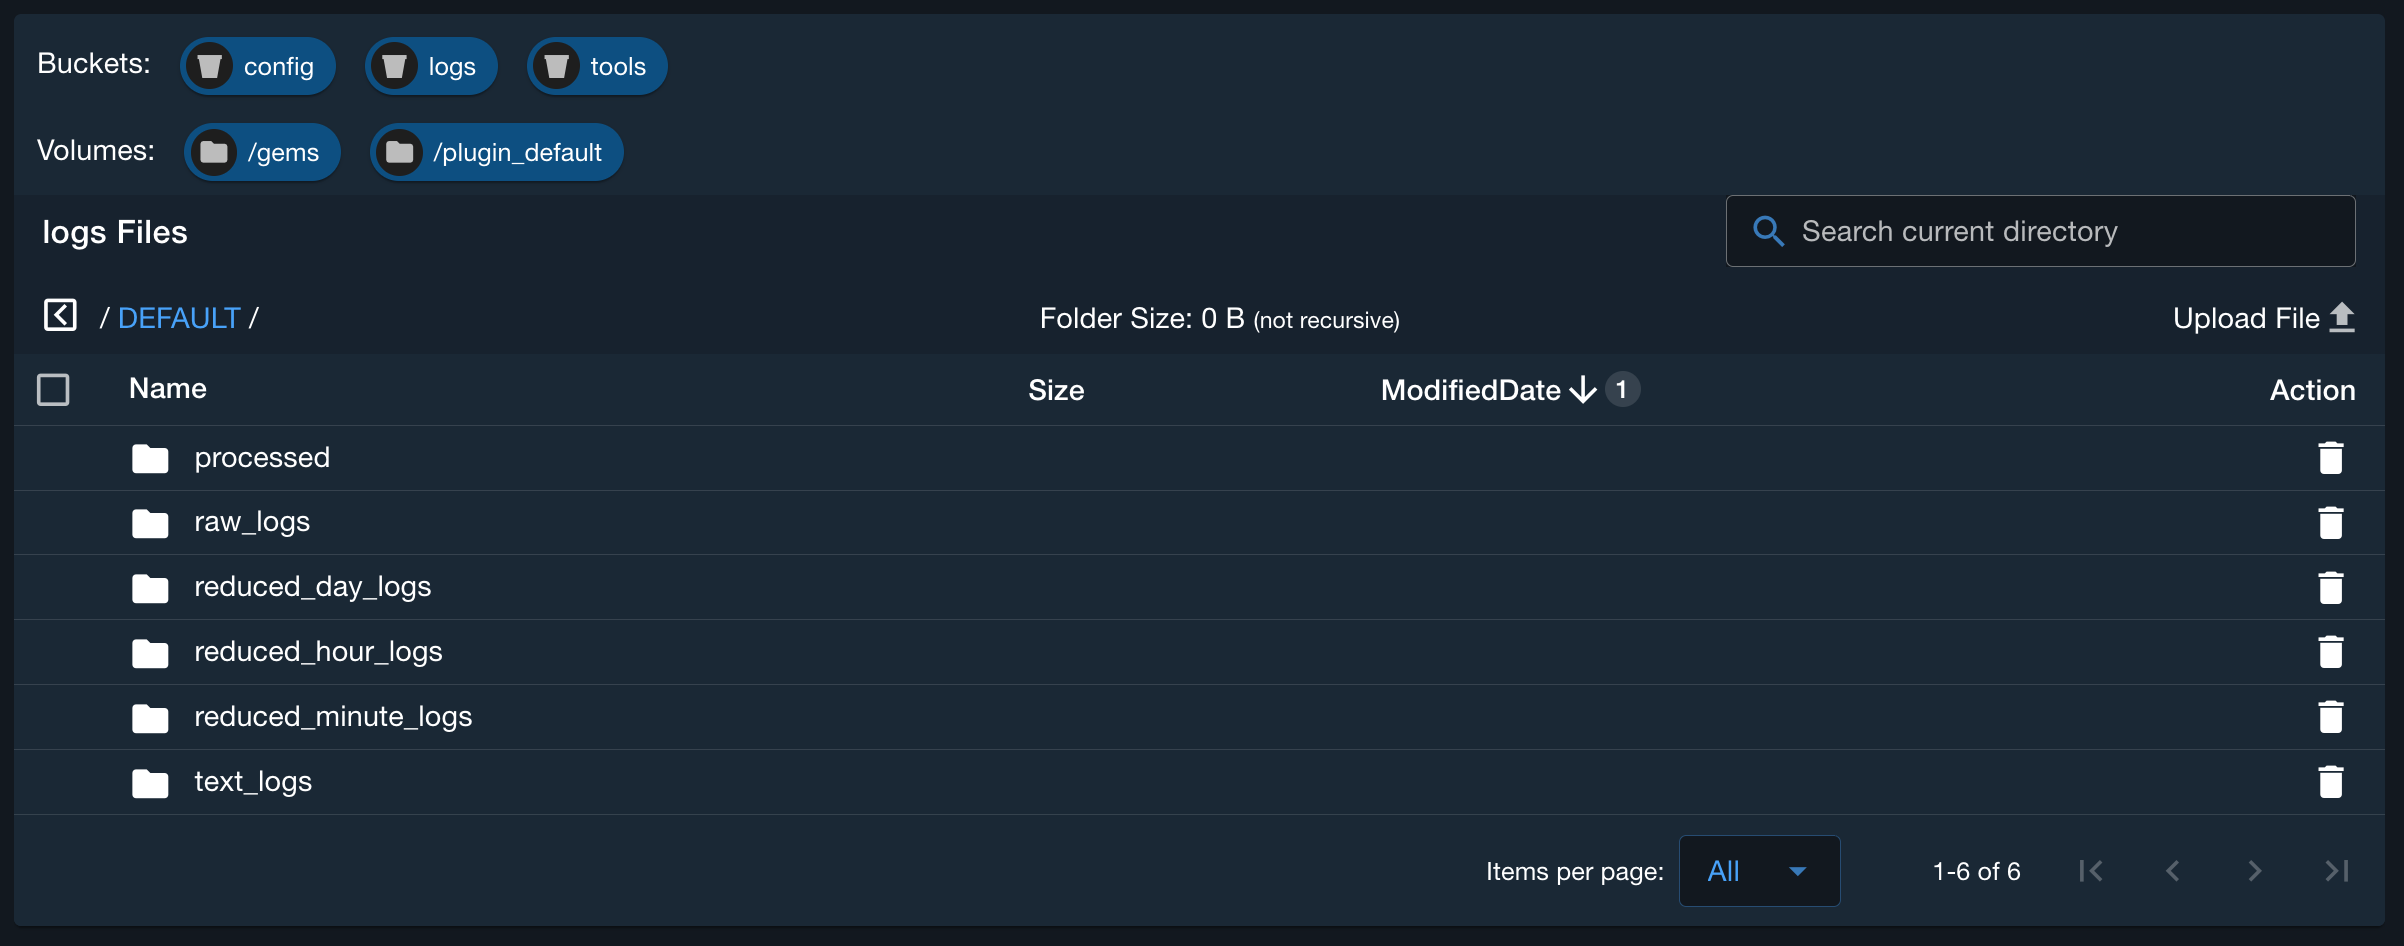Open the Items per page dropdown
The width and height of the screenshot is (2404, 946).
click(x=1759, y=871)
